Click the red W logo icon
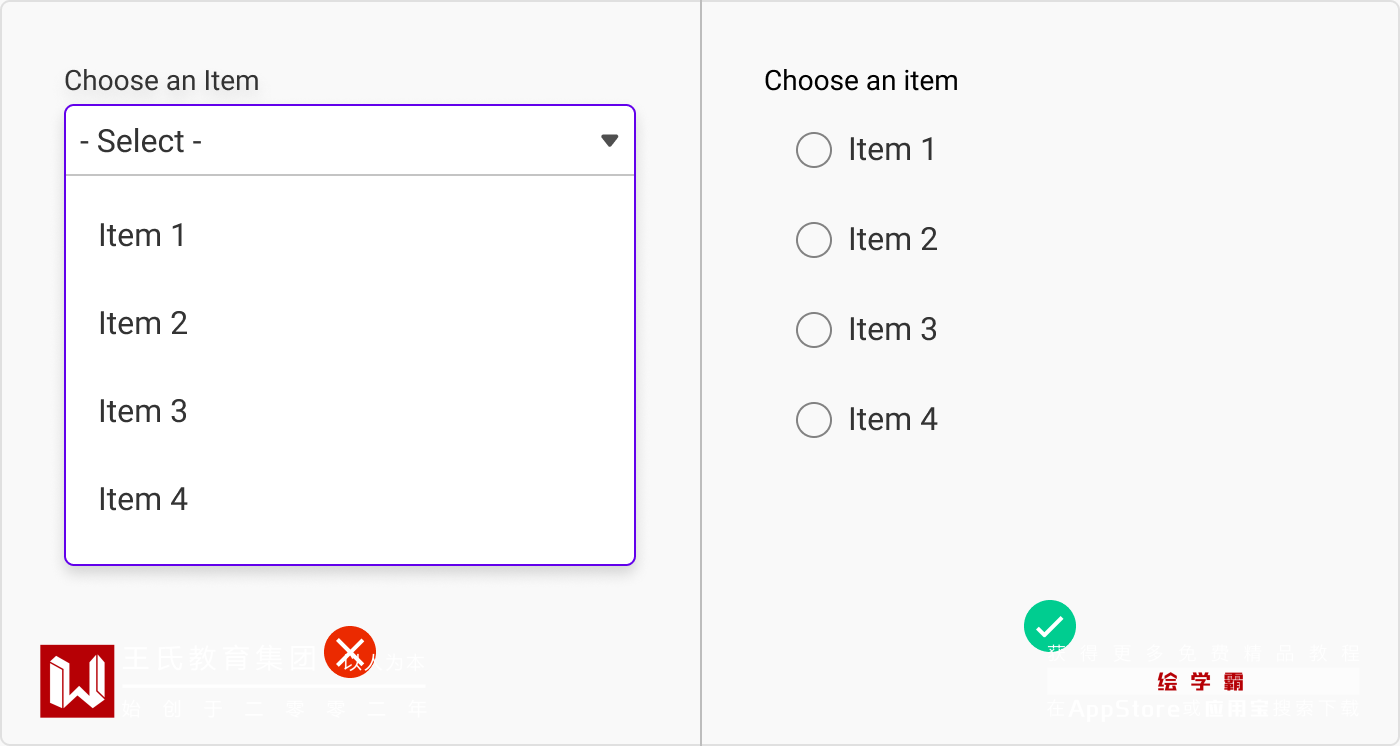1400x746 pixels. click(x=77, y=681)
